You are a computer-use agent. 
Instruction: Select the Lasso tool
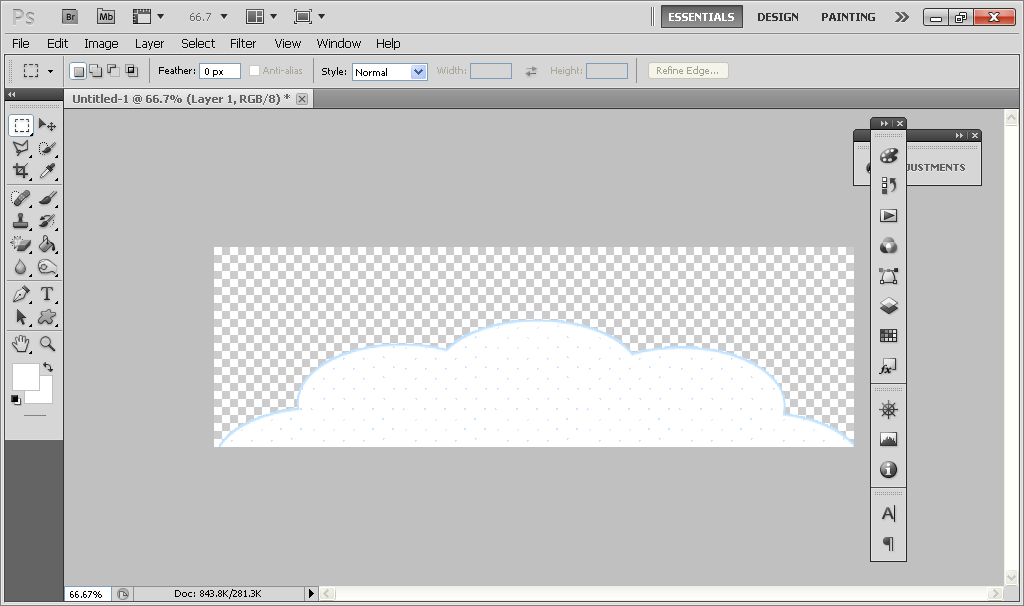pyautogui.click(x=22, y=150)
